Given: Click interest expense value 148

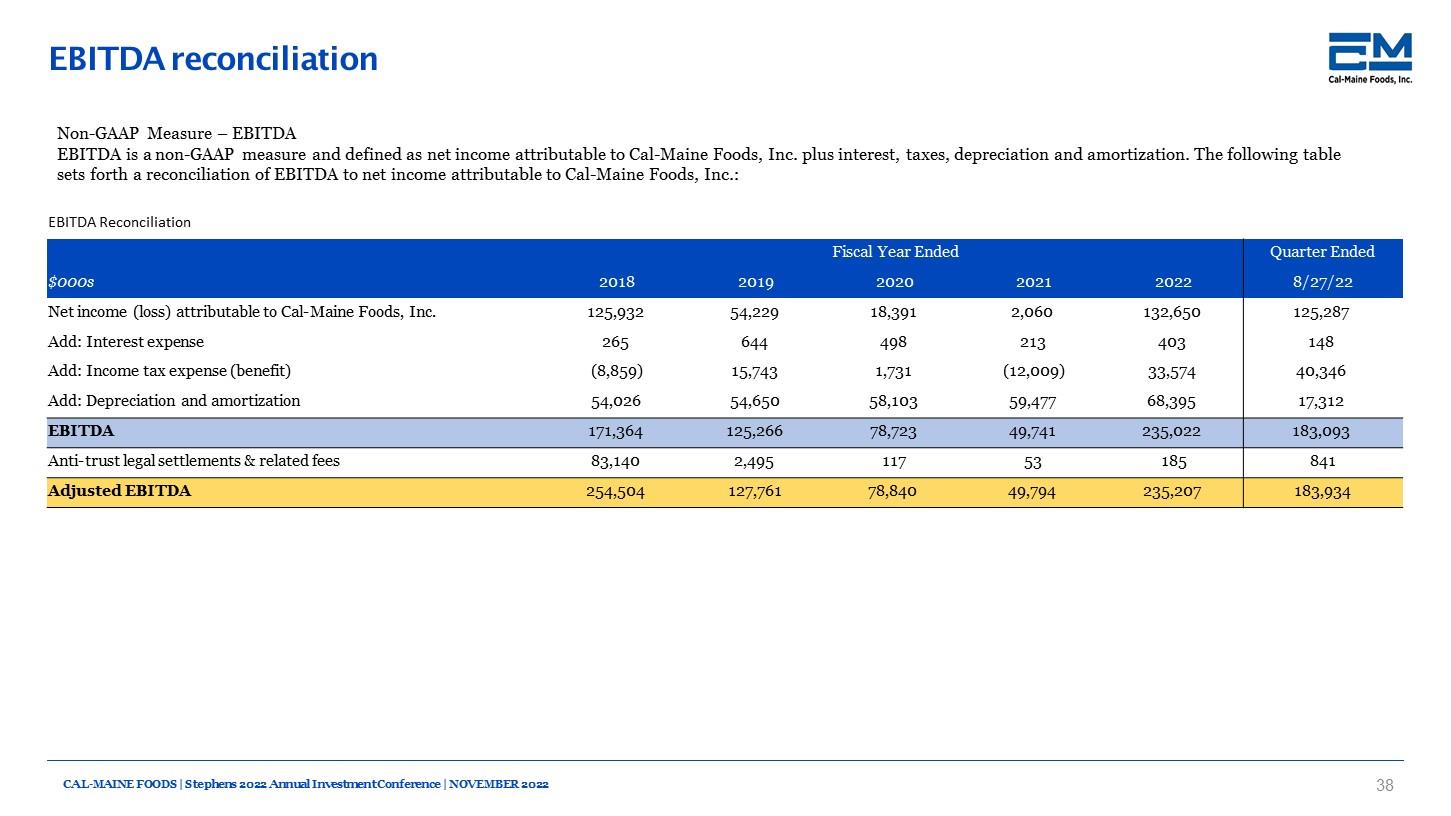Looking at the screenshot, I should tap(1321, 342).
